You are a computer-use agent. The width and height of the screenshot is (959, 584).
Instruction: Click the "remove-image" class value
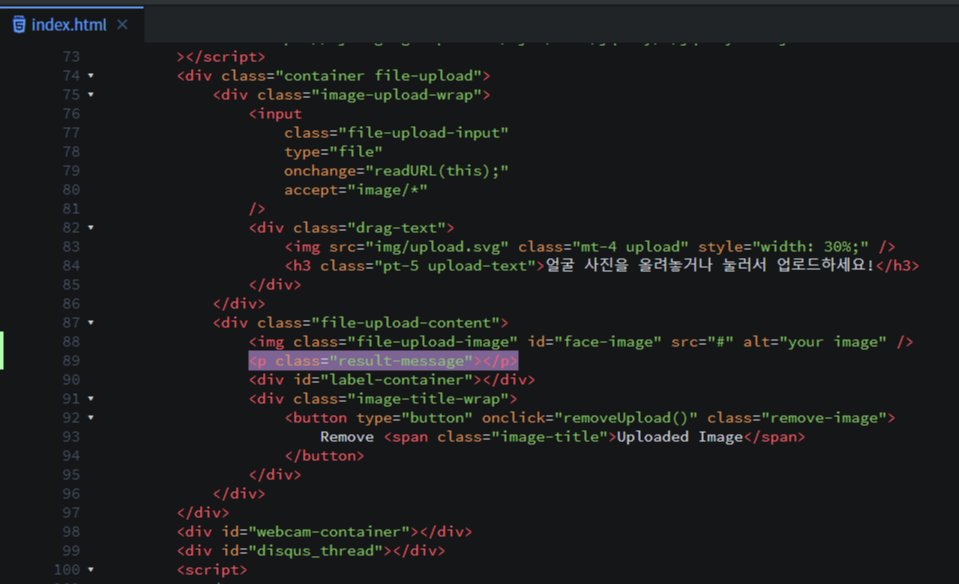click(824, 418)
